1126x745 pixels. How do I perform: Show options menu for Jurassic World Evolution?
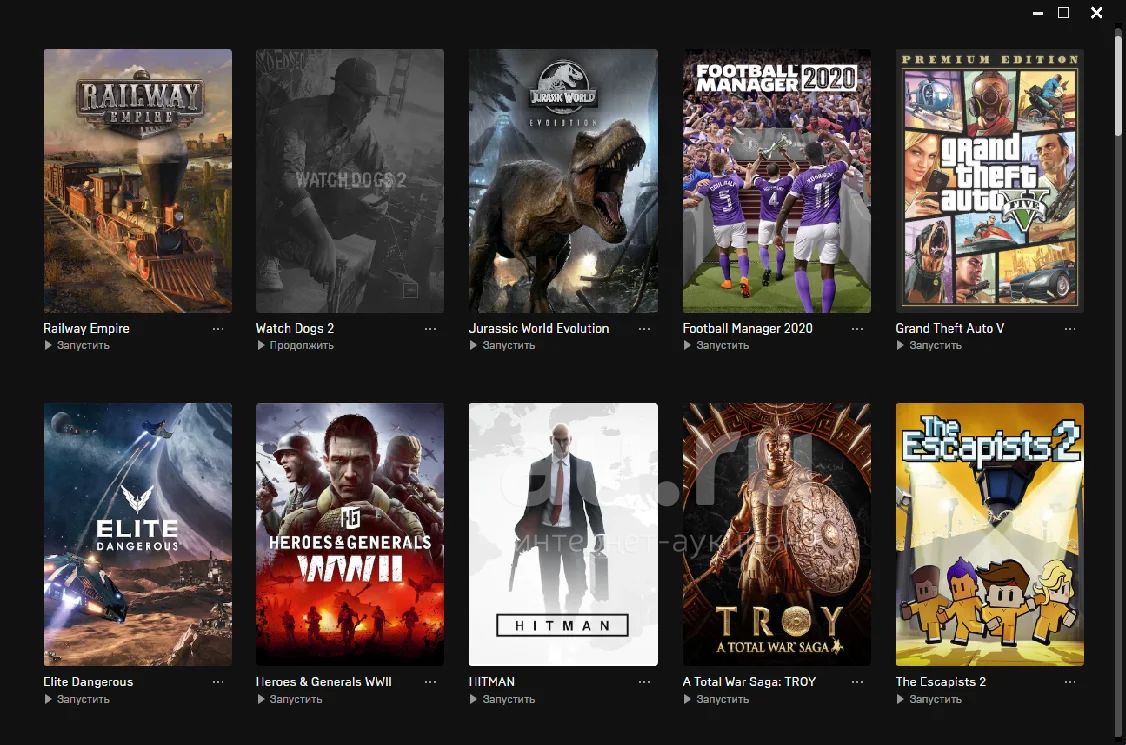pyautogui.click(x=644, y=329)
